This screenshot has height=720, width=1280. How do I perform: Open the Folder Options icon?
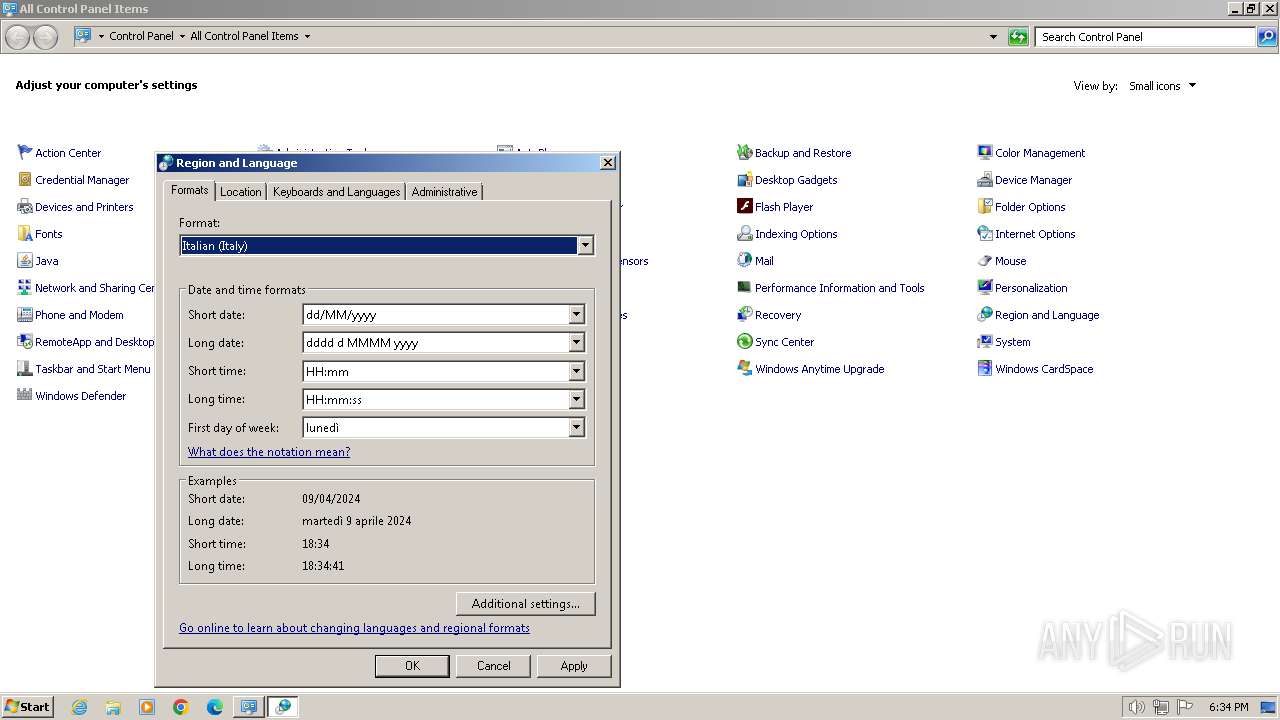985,207
